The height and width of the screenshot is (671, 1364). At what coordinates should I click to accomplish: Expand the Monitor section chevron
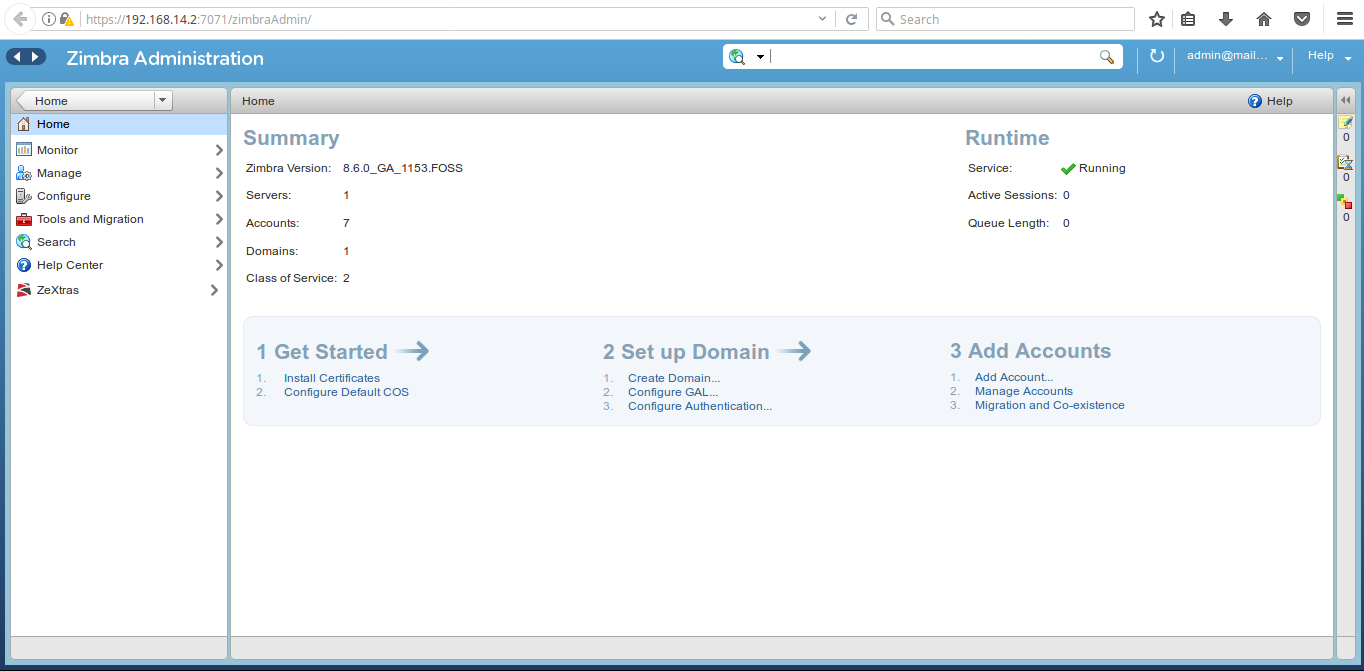pos(219,150)
